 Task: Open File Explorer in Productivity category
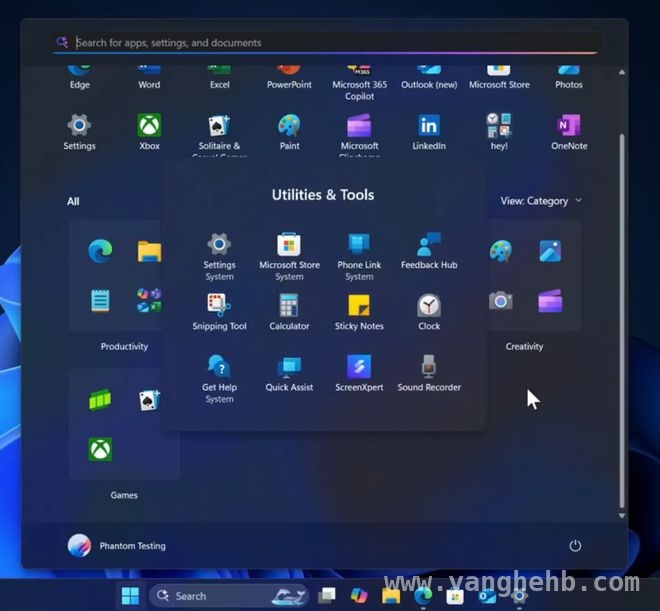tap(149, 251)
